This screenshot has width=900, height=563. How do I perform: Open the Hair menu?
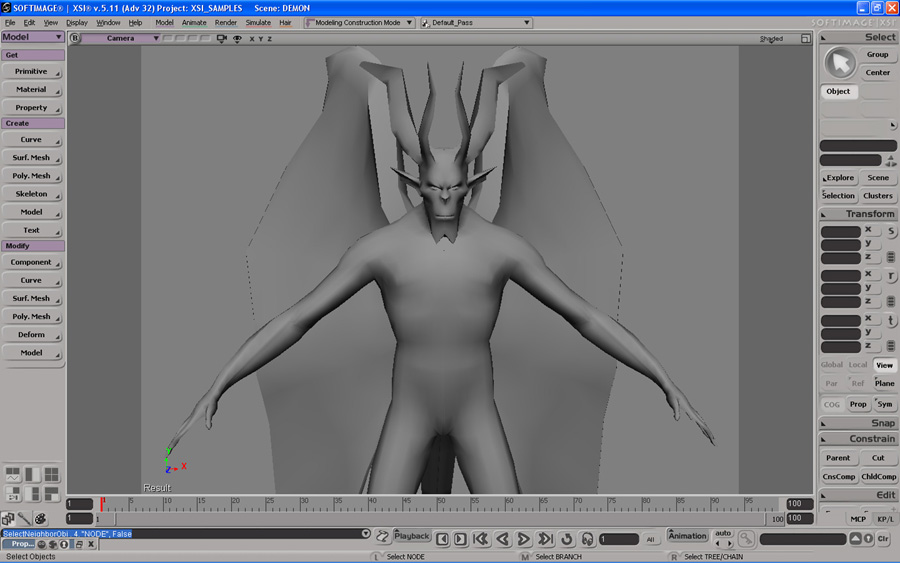point(285,23)
